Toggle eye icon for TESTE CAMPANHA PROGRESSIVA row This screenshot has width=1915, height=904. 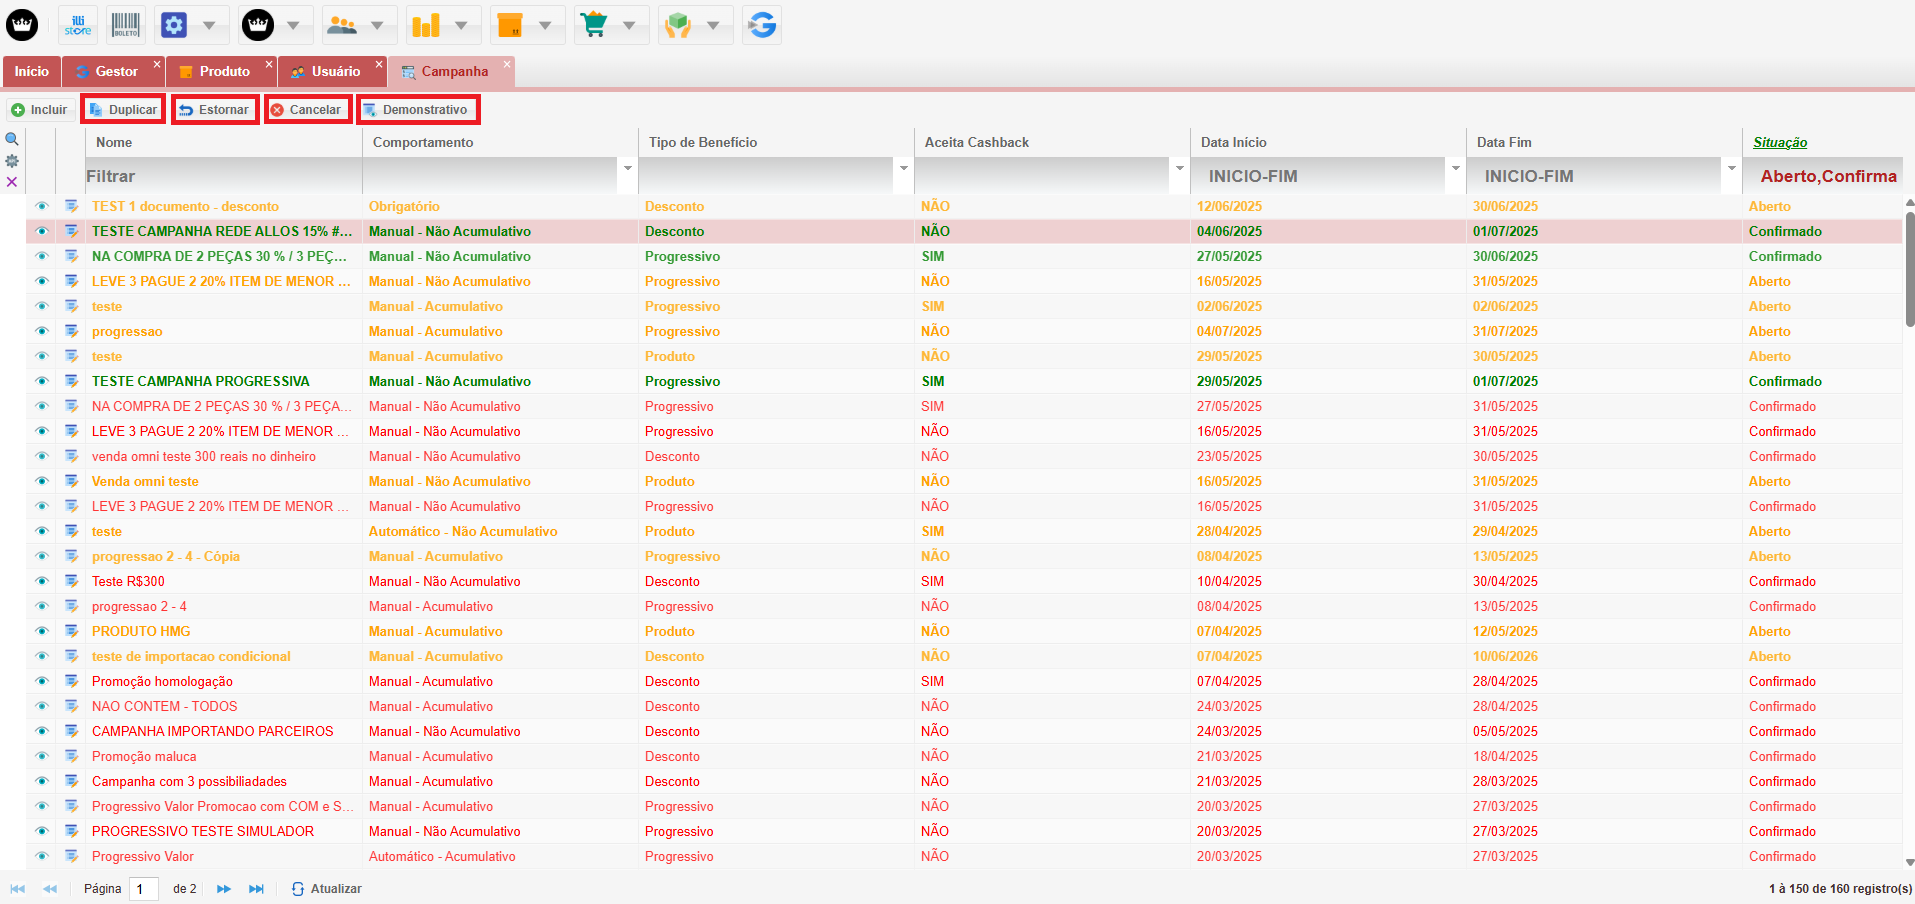[42, 381]
